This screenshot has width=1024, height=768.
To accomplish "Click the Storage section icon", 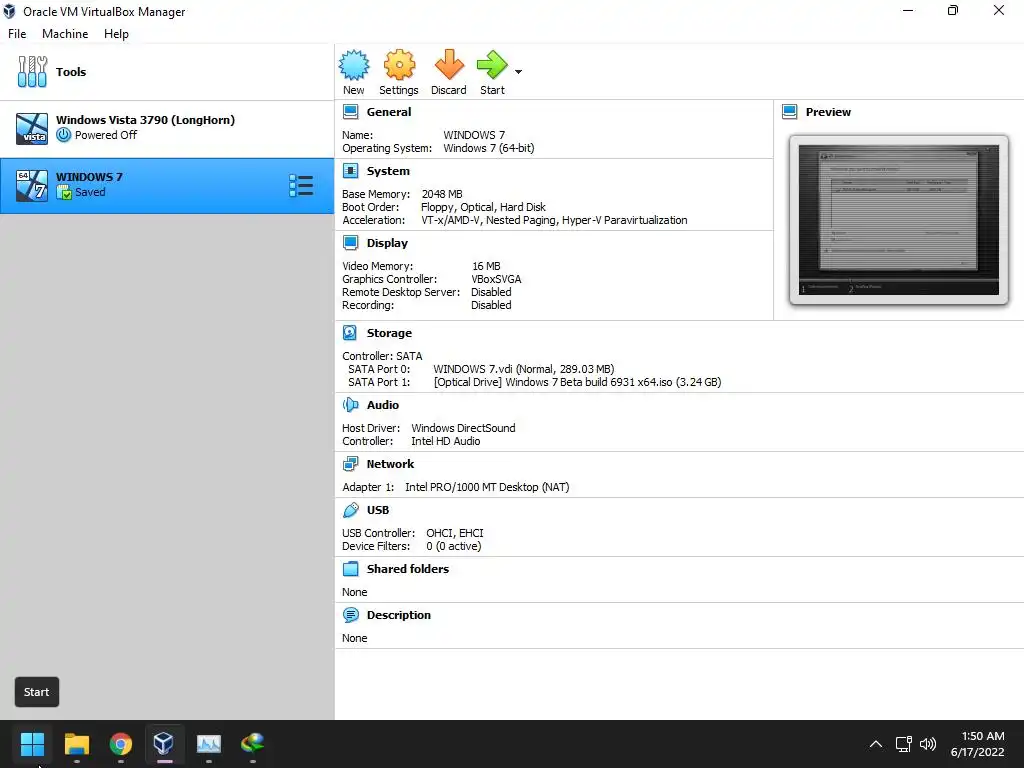I will point(350,333).
